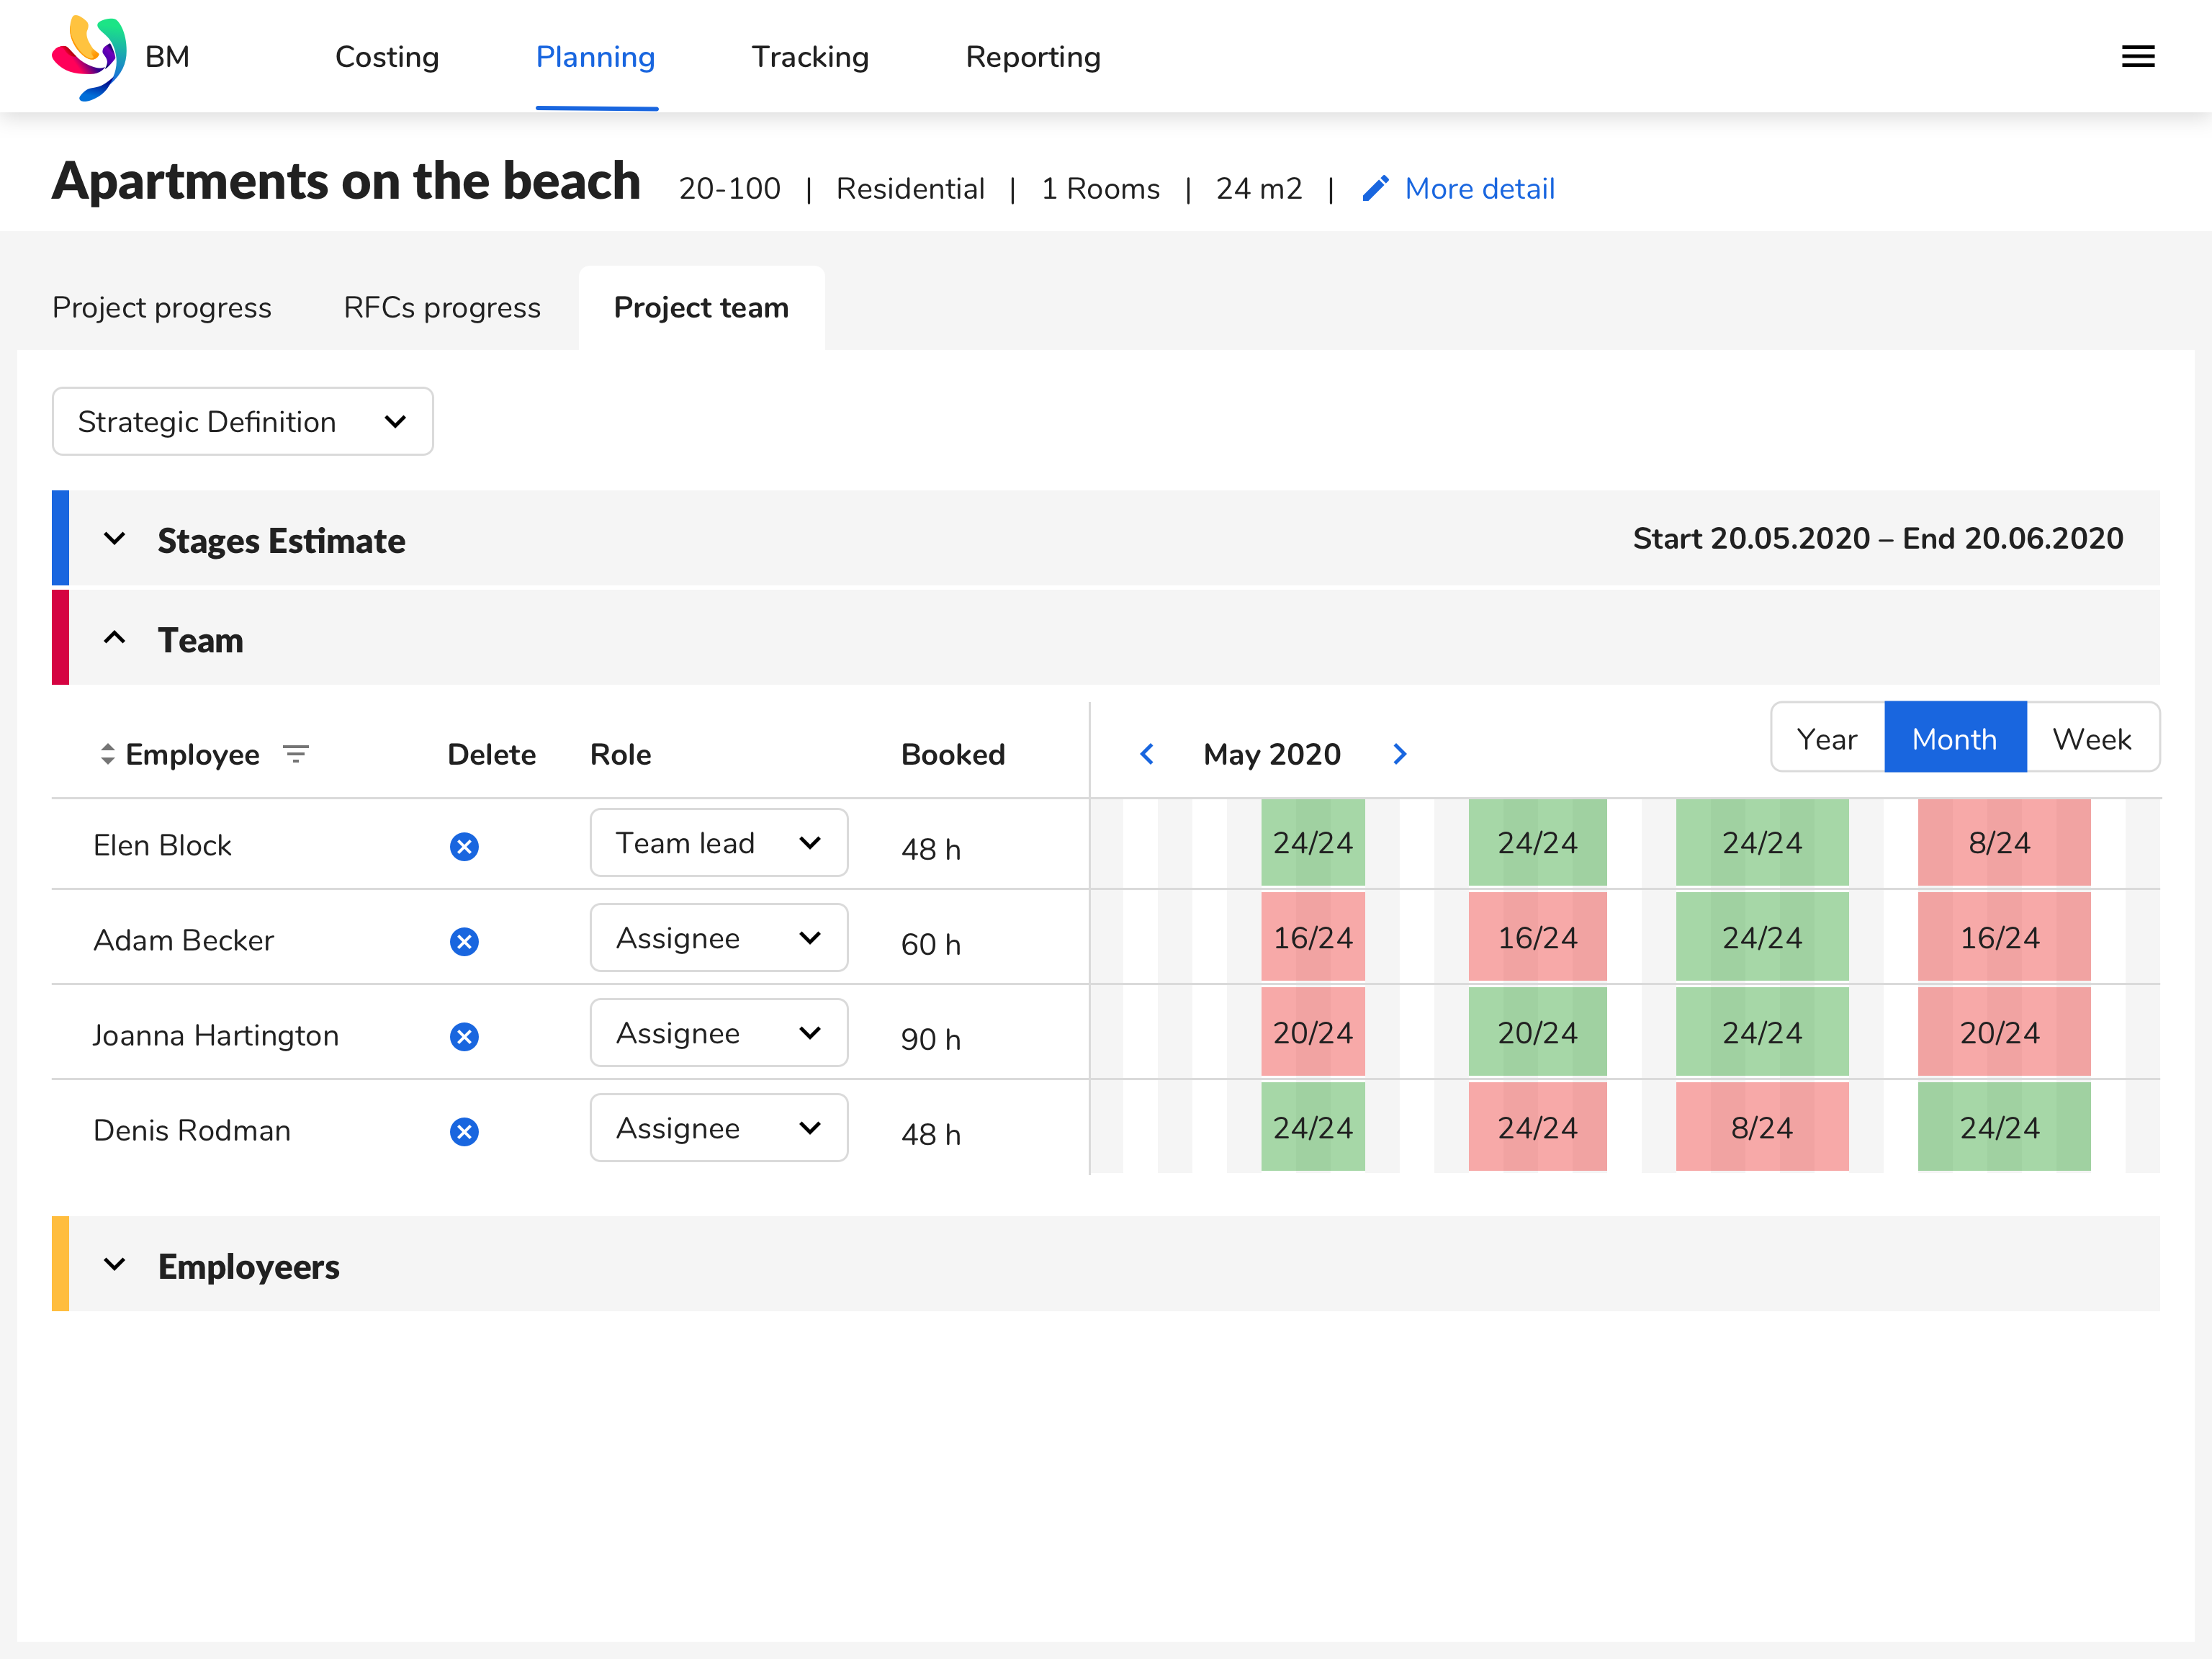The height and width of the screenshot is (1659, 2212).
Task: Remove Denis Rodman via the delete icon
Action: pos(464,1131)
